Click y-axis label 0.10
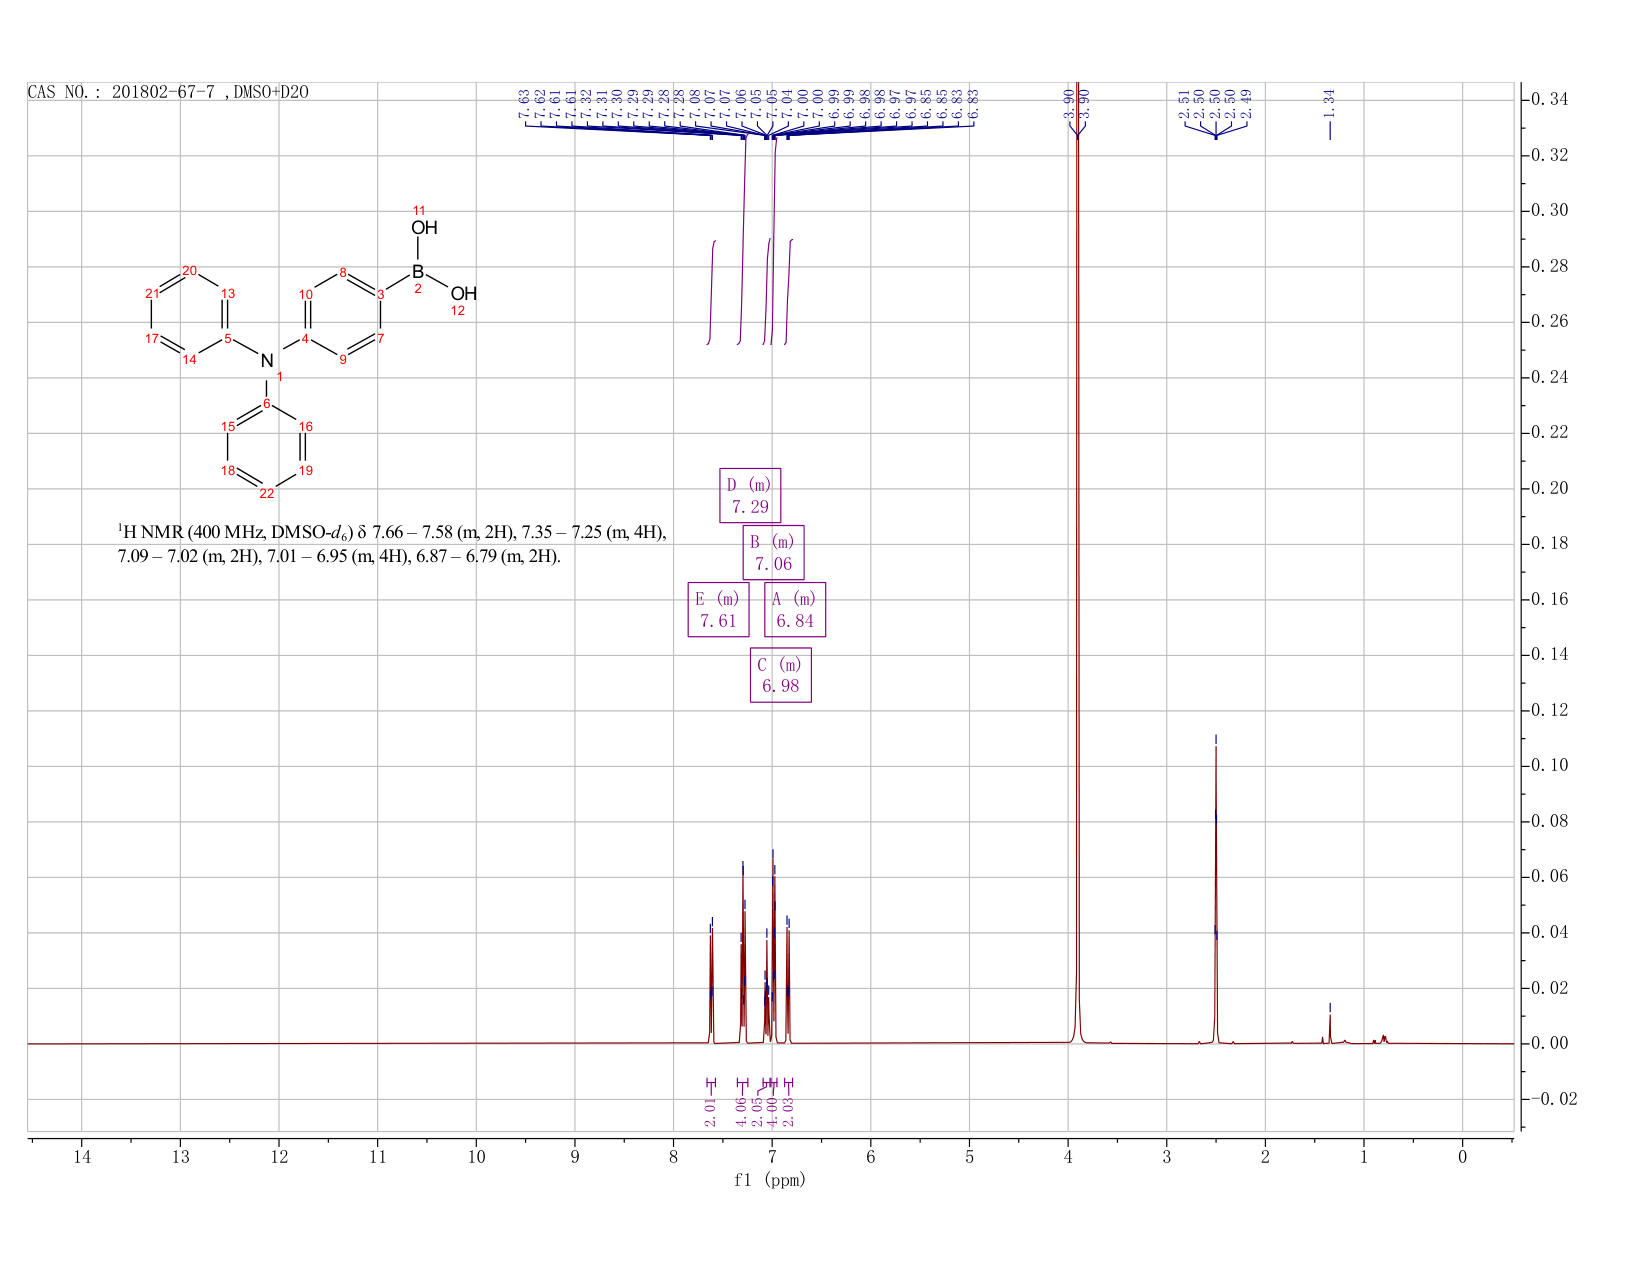 tap(1550, 766)
